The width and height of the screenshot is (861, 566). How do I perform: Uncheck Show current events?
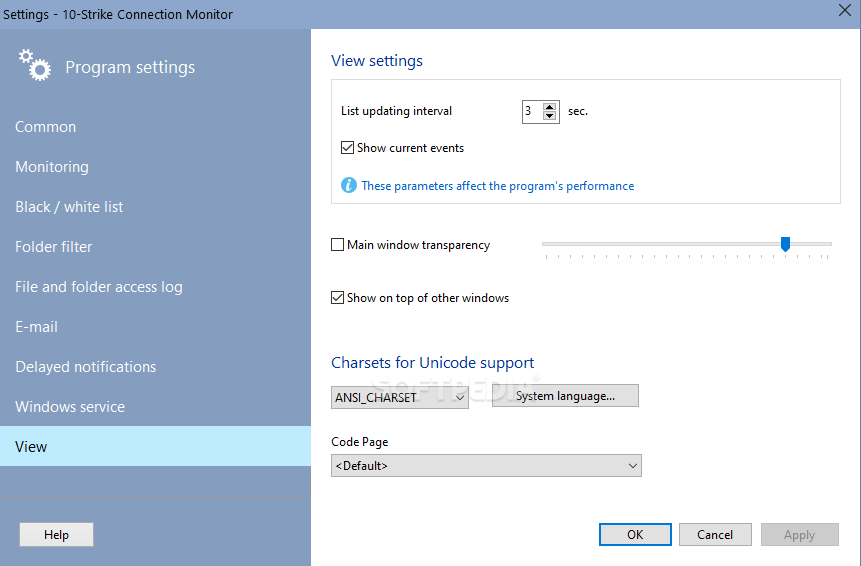click(348, 148)
